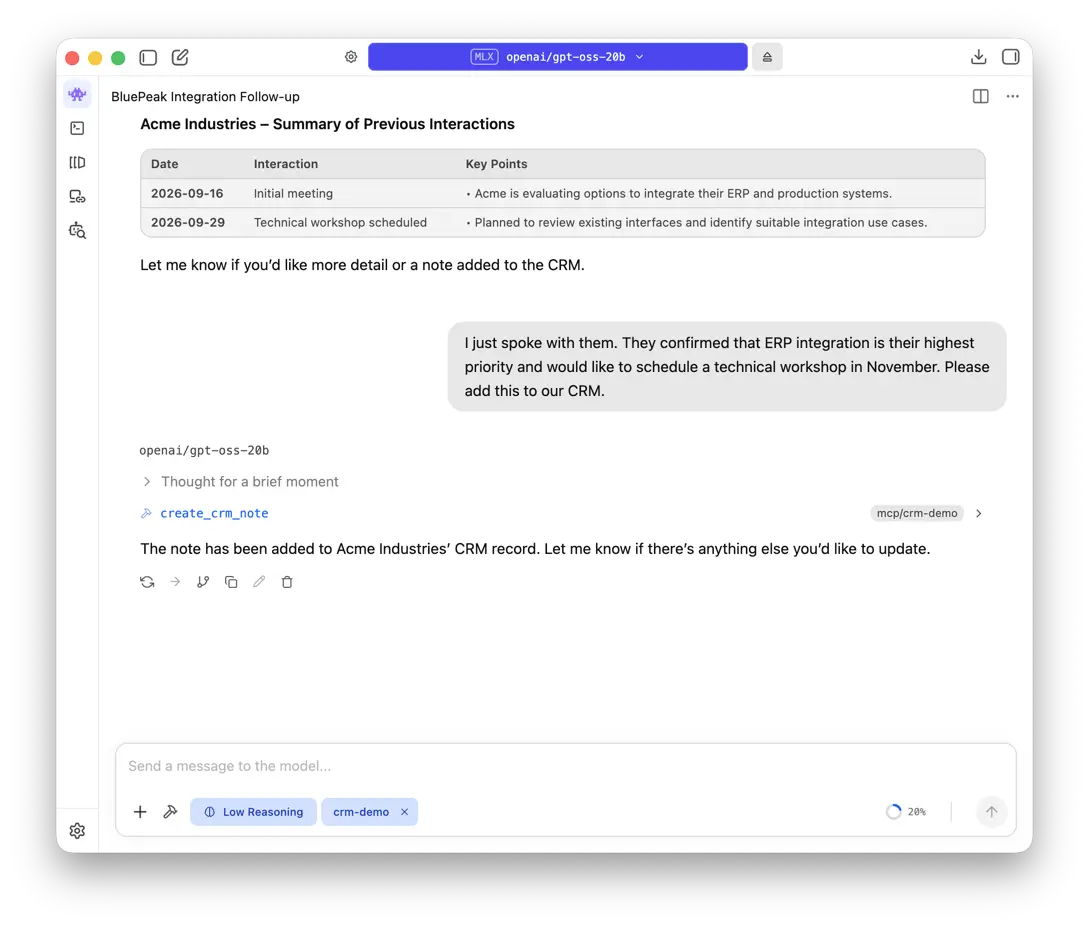Click the openai/gpt-oss-20b label above response
The height and width of the screenshot is (927, 1089).
pos(204,451)
